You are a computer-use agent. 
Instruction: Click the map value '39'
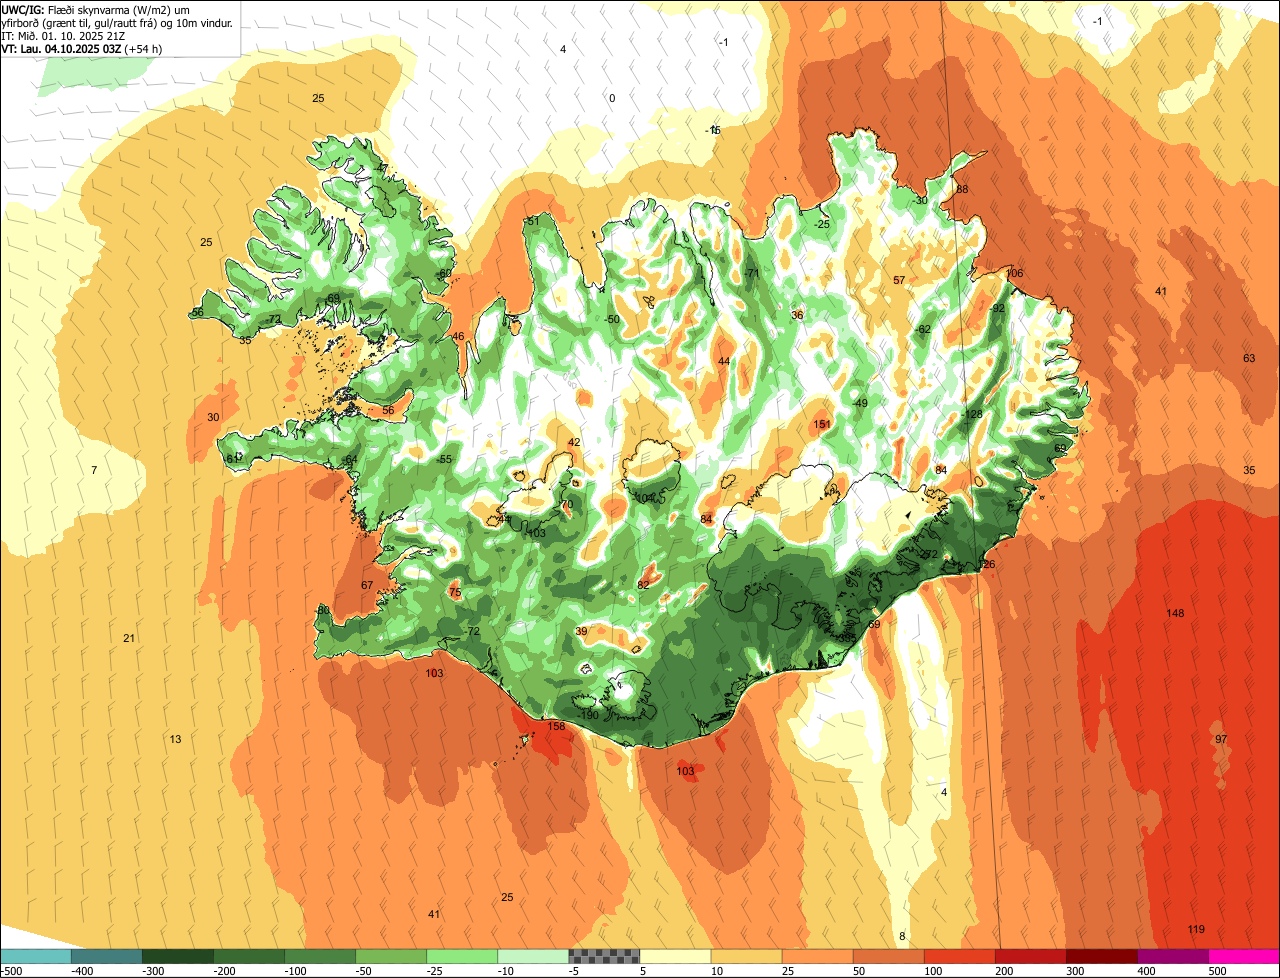click(x=581, y=631)
